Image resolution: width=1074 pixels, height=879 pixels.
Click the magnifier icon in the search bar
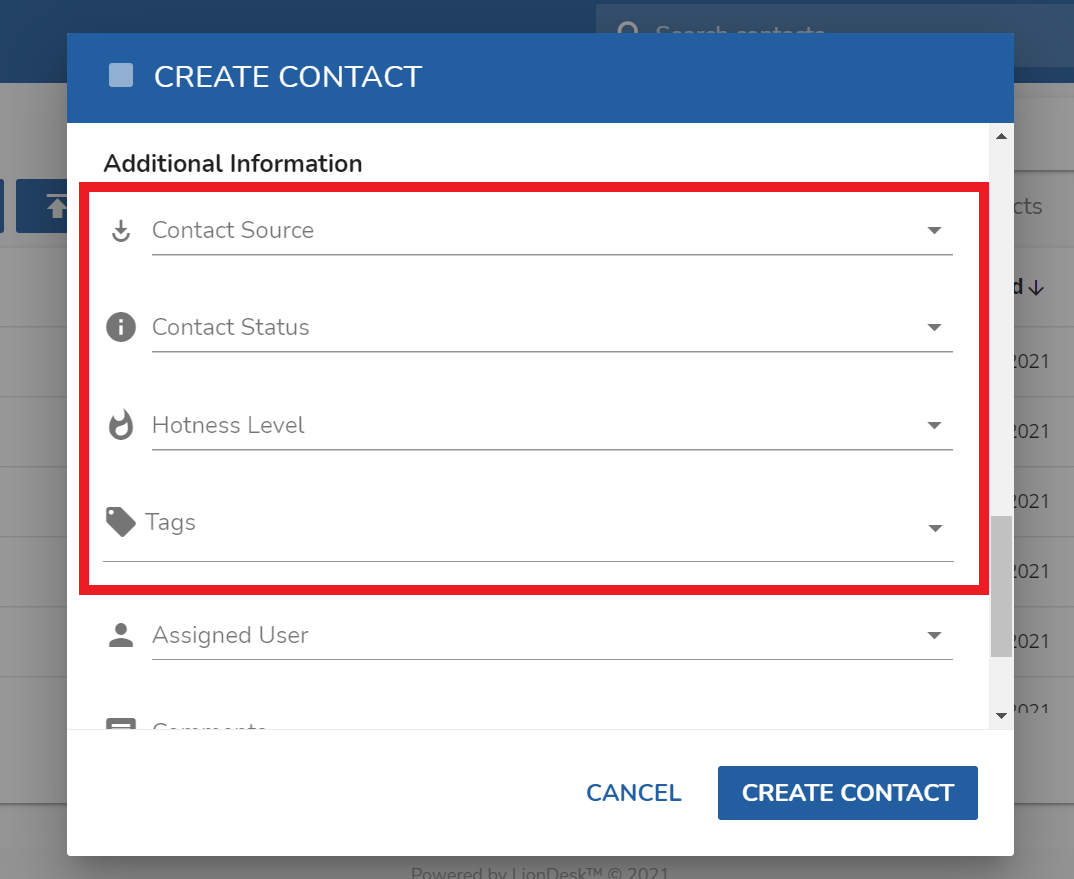tap(628, 32)
